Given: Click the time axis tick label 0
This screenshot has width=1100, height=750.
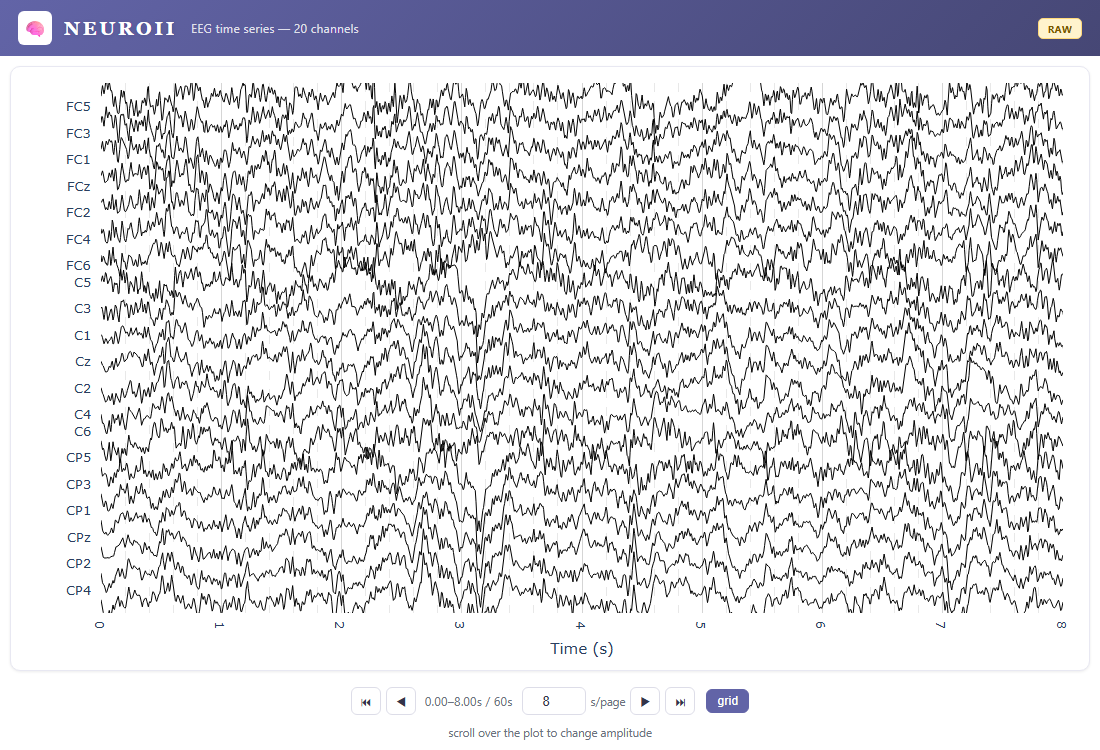Looking at the screenshot, I should click(x=100, y=624).
